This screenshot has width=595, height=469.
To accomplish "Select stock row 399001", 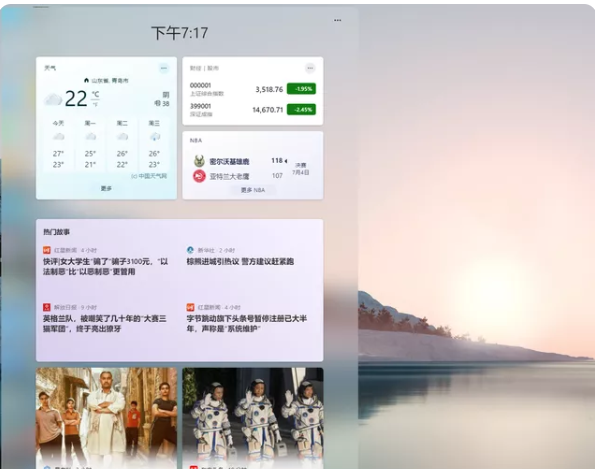I will click(x=253, y=110).
